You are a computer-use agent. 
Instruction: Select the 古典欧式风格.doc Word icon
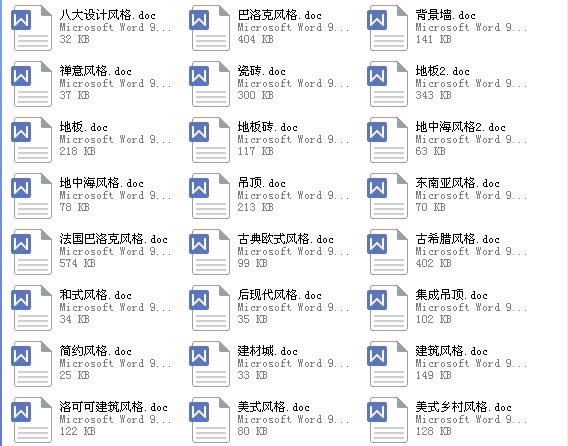pos(210,252)
